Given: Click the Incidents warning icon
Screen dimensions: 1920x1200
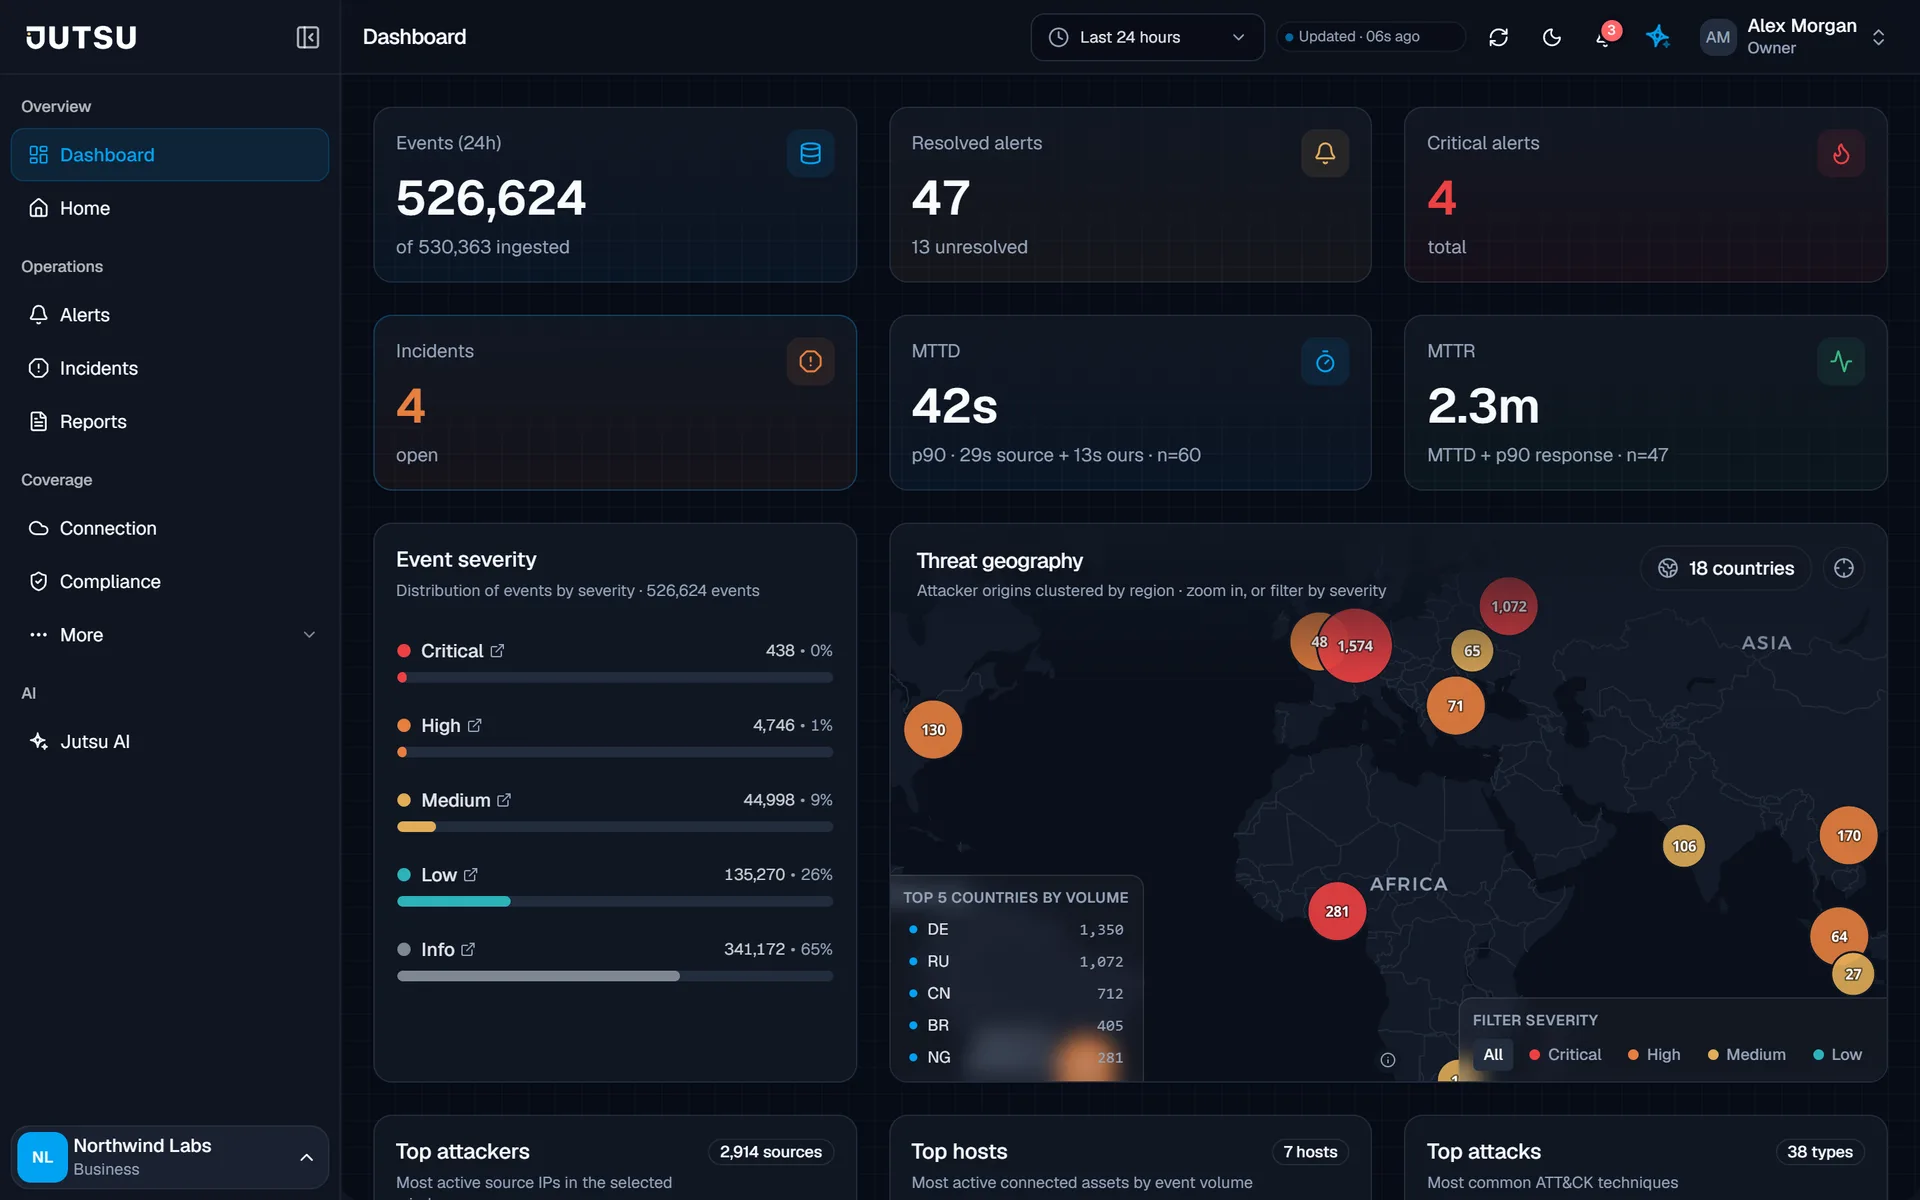Looking at the screenshot, I should pyautogui.click(x=810, y=361).
